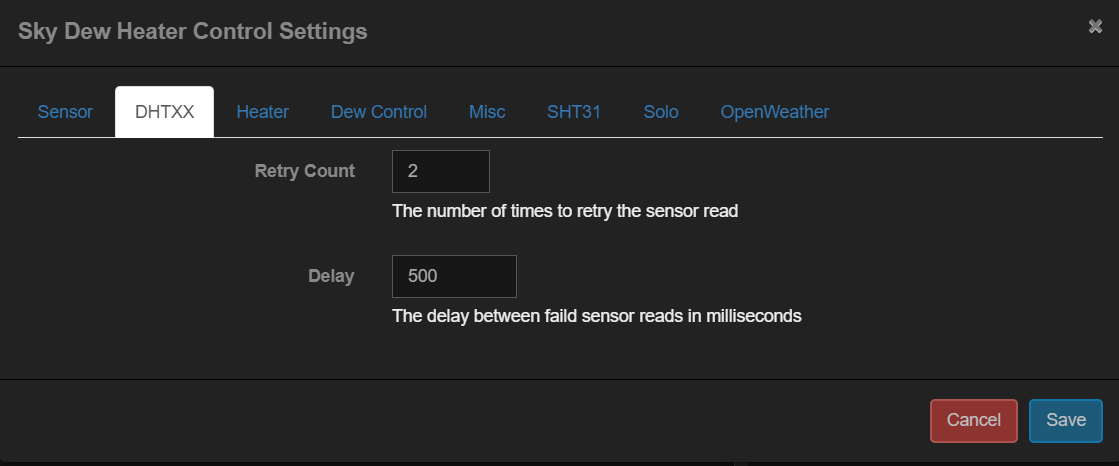The height and width of the screenshot is (466, 1119).
Task: Show the Misc settings tab
Action: 487,112
